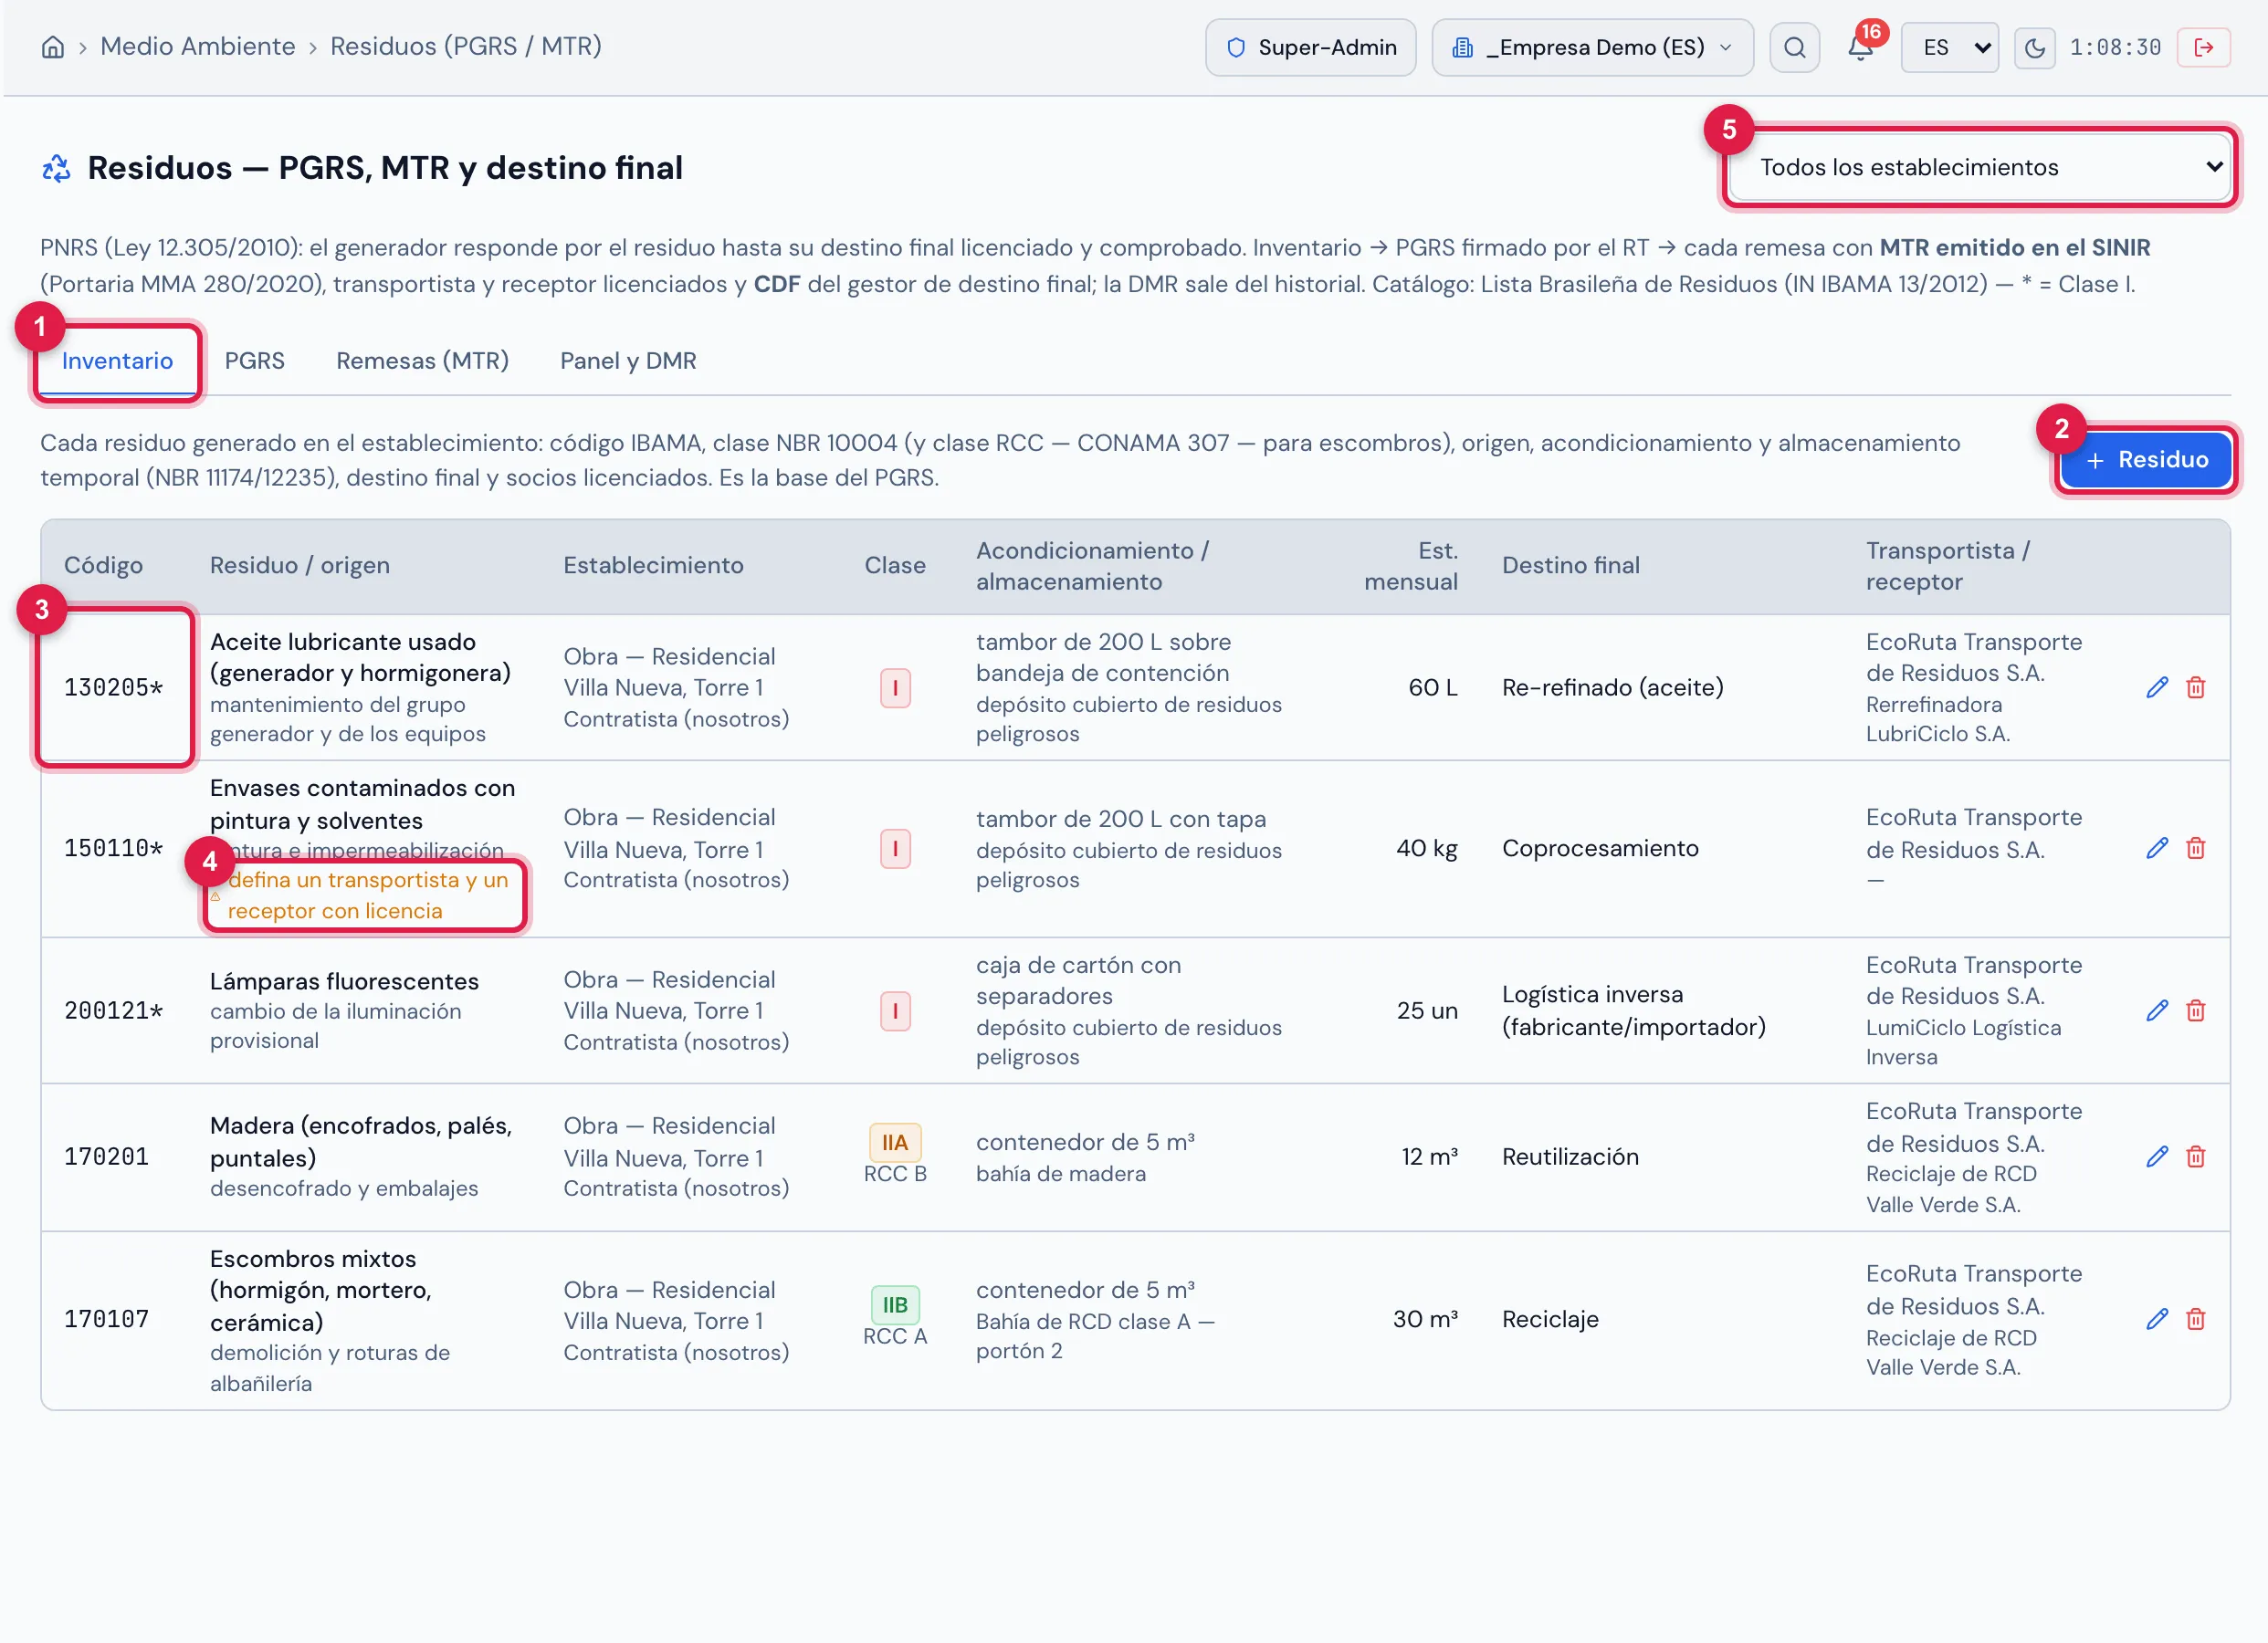Image resolution: width=2268 pixels, height=1643 pixels.
Task: Open the Remesas (MTR) tab
Action: pos(422,361)
